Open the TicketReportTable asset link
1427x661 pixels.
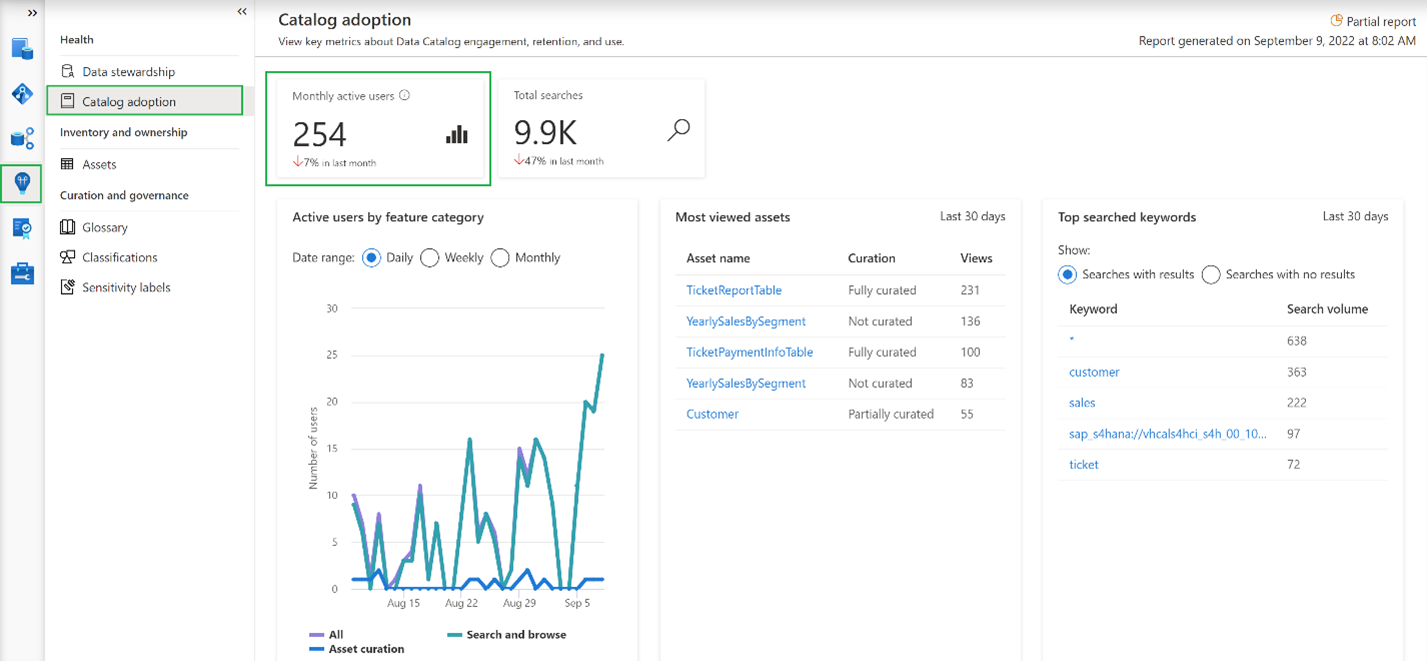pos(734,290)
